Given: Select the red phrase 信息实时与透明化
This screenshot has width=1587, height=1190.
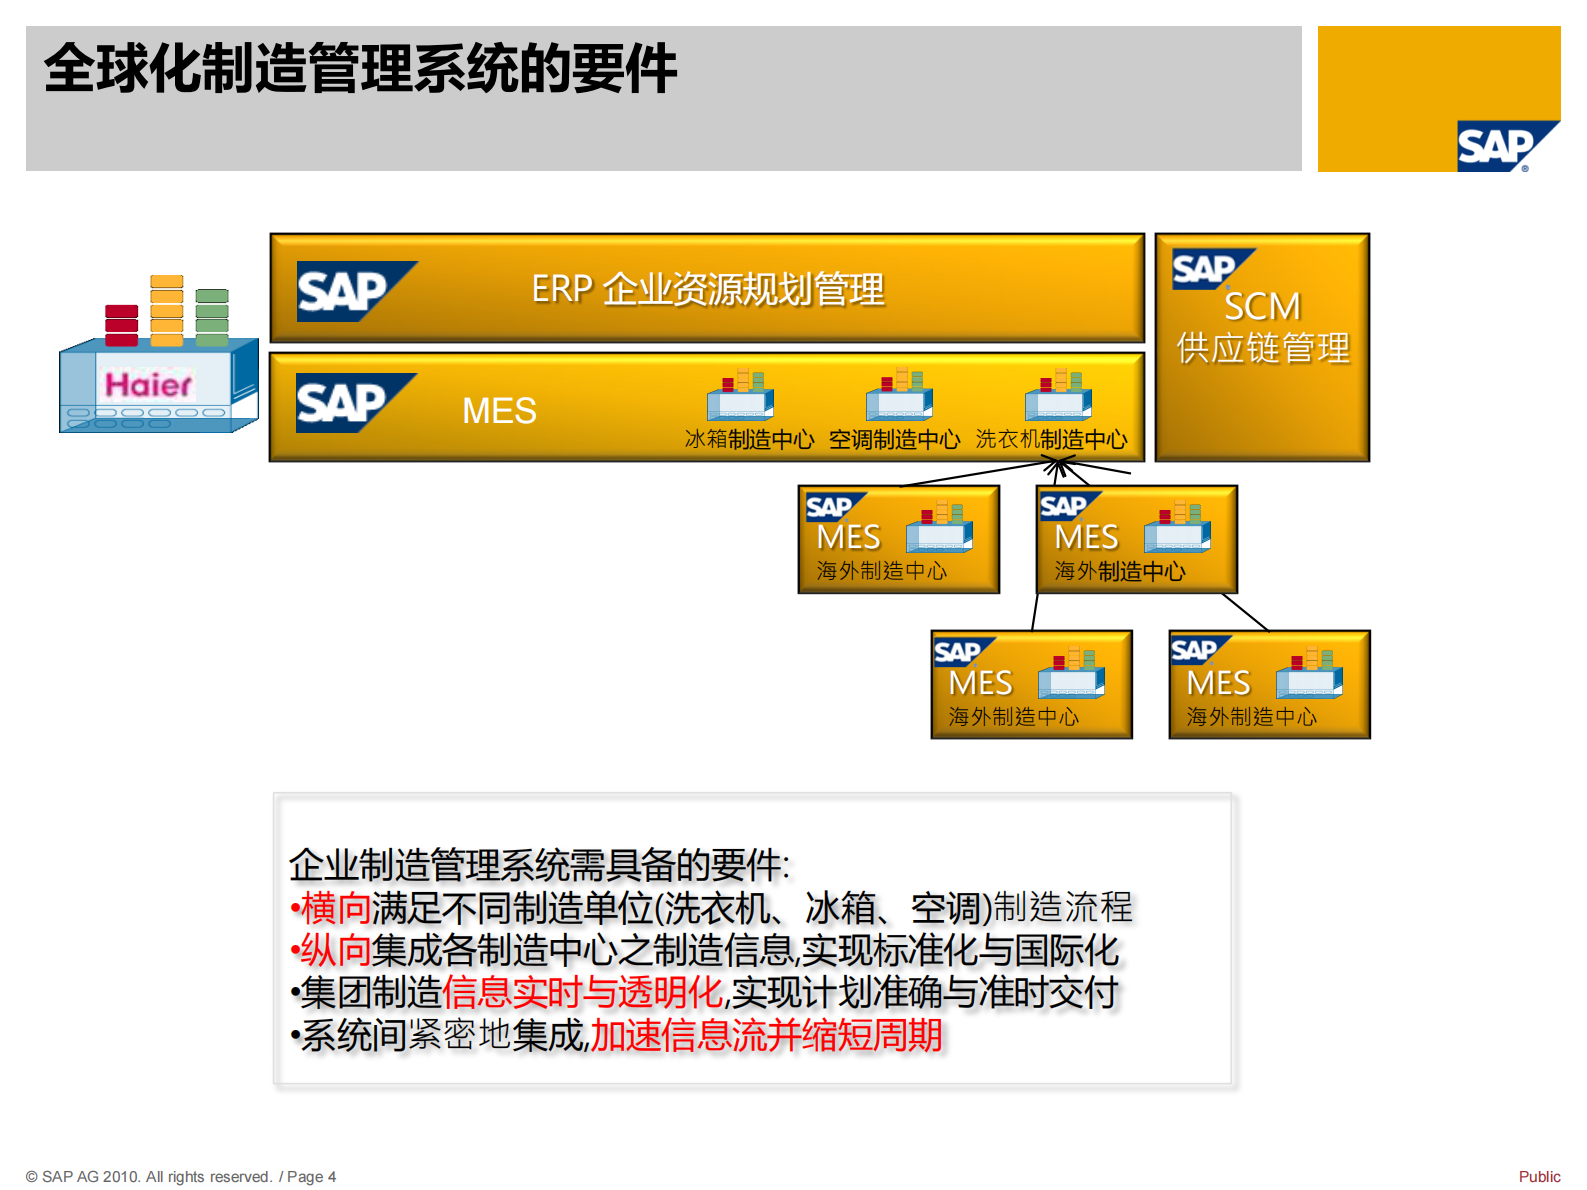Looking at the screenshot, I should tap(582, 992).
